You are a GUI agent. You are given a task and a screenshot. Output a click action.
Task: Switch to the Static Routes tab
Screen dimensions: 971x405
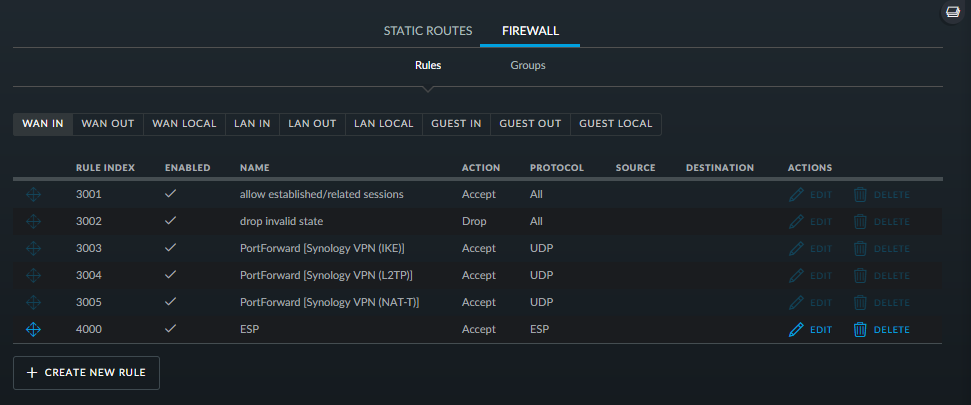(428, 31)
